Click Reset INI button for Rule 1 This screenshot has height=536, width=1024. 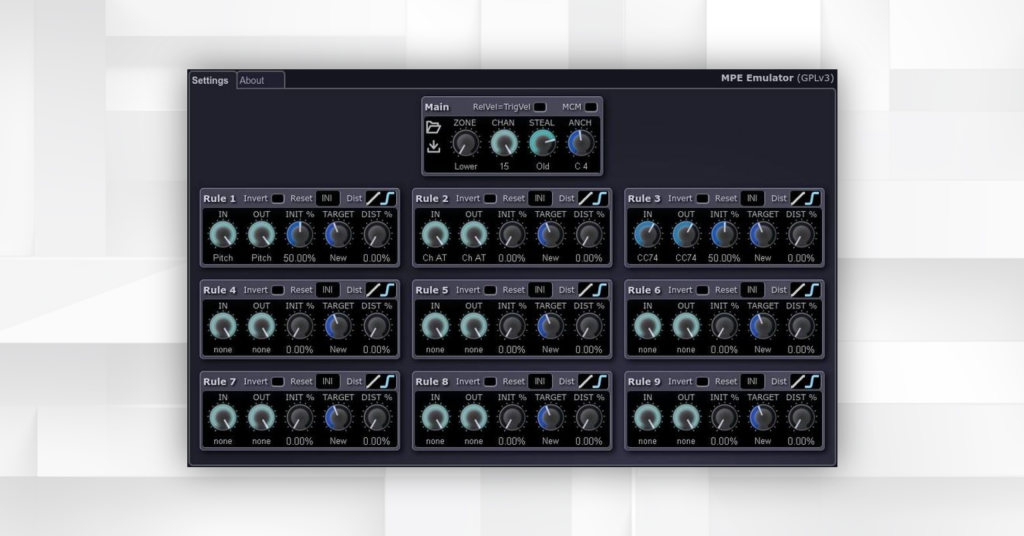point(327,198)
